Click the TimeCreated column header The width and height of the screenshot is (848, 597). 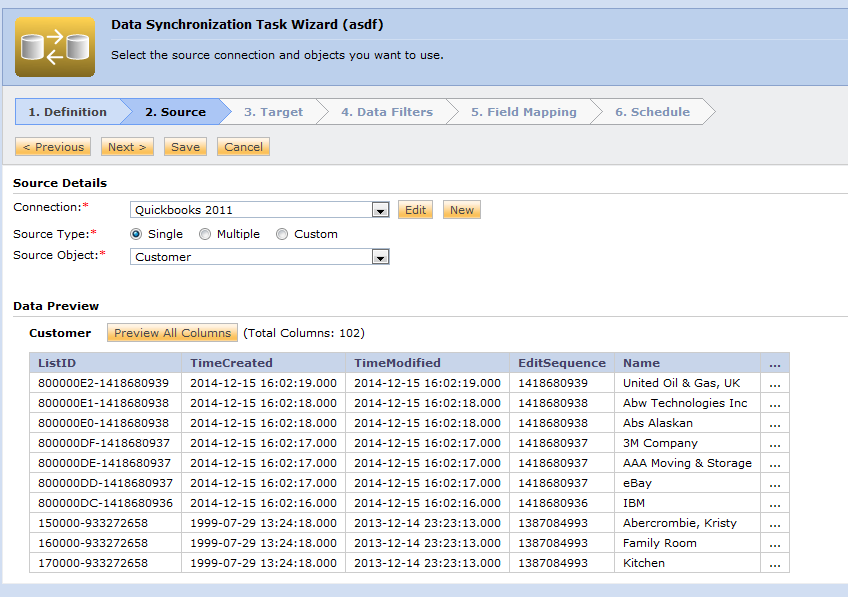point(263,363)
